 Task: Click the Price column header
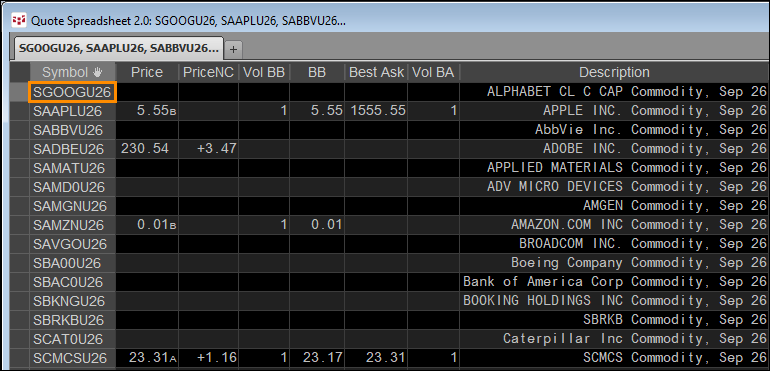coord(147,73)
